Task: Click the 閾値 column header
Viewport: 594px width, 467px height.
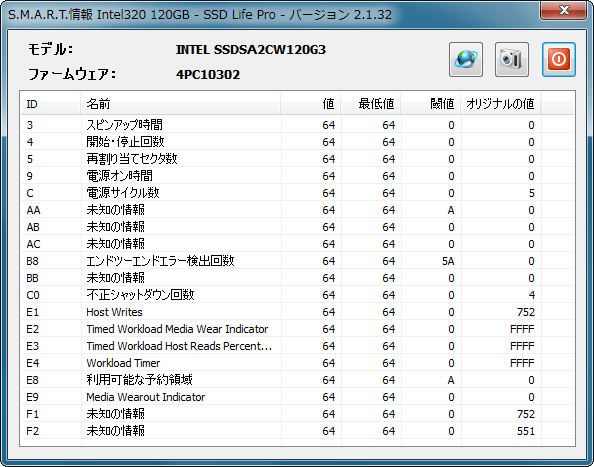Action: (x=431, y=103)
